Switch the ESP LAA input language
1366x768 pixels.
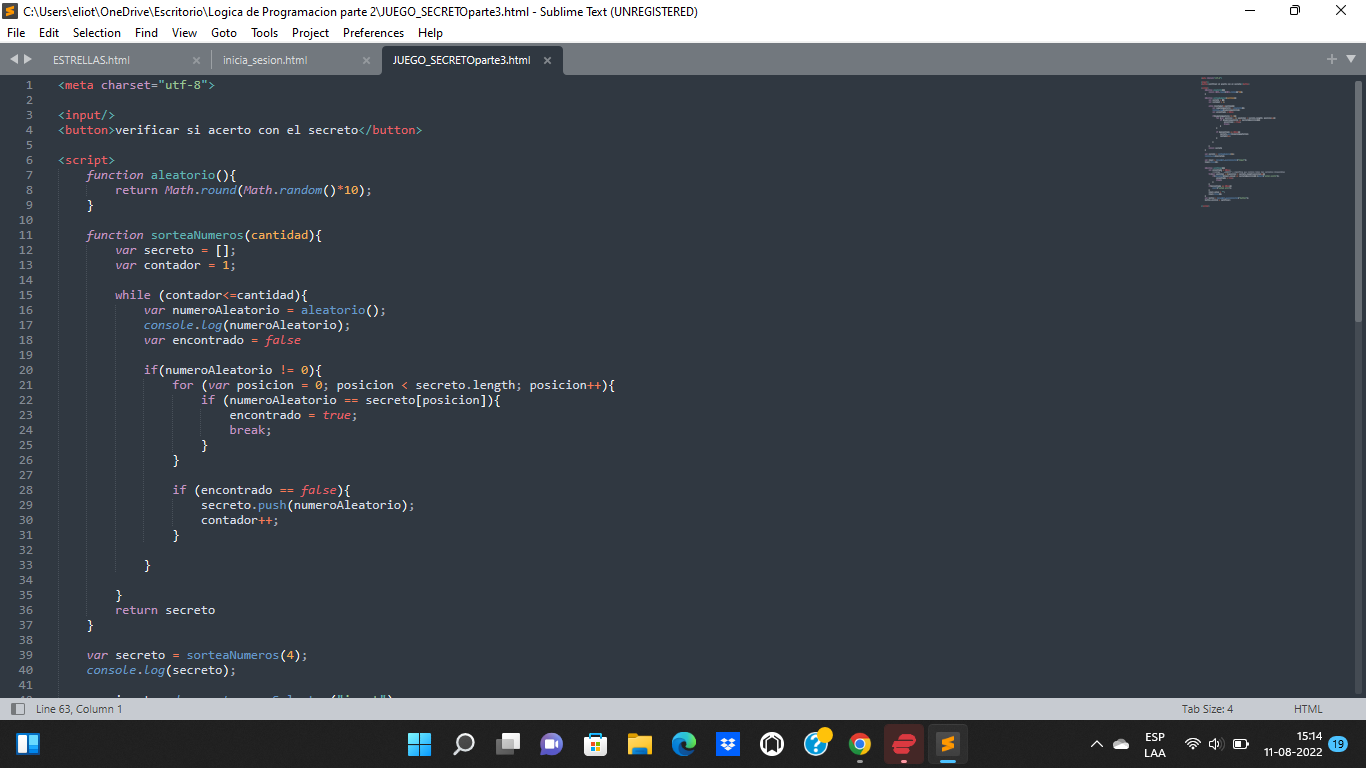click(1155, 744)
